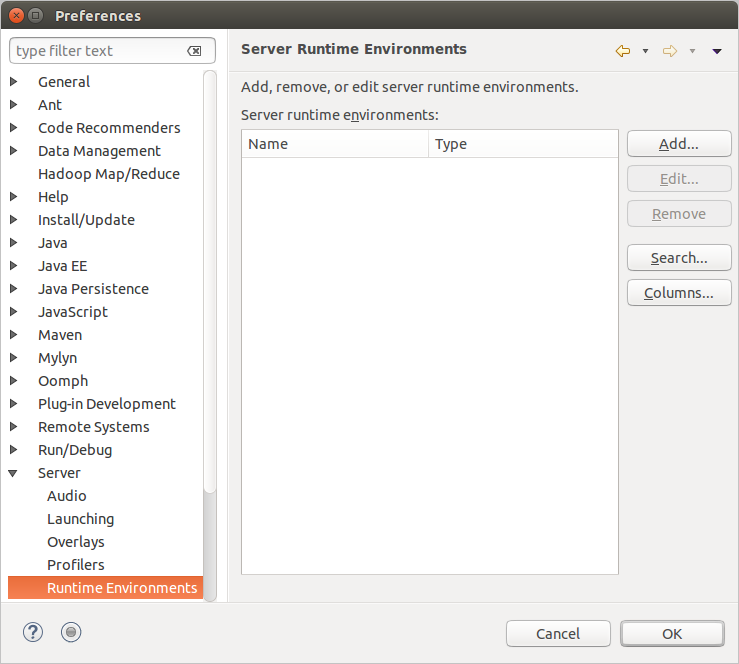The width and height of the screenshot is (739, 664).
Task: Click the yellow Back arrow icon
Action: 623,51
